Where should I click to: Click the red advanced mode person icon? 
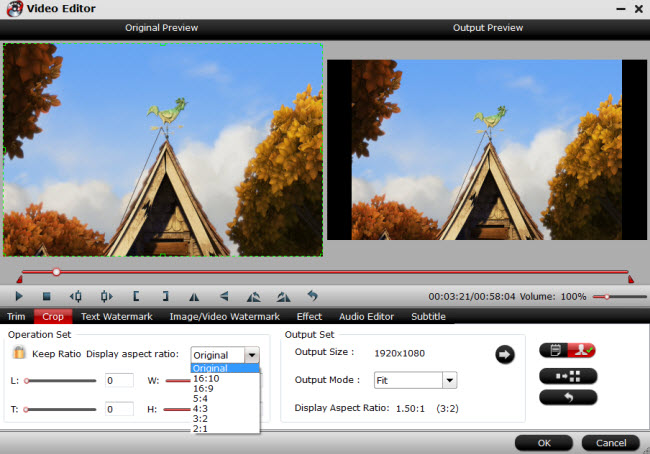(x=582, y=350)
